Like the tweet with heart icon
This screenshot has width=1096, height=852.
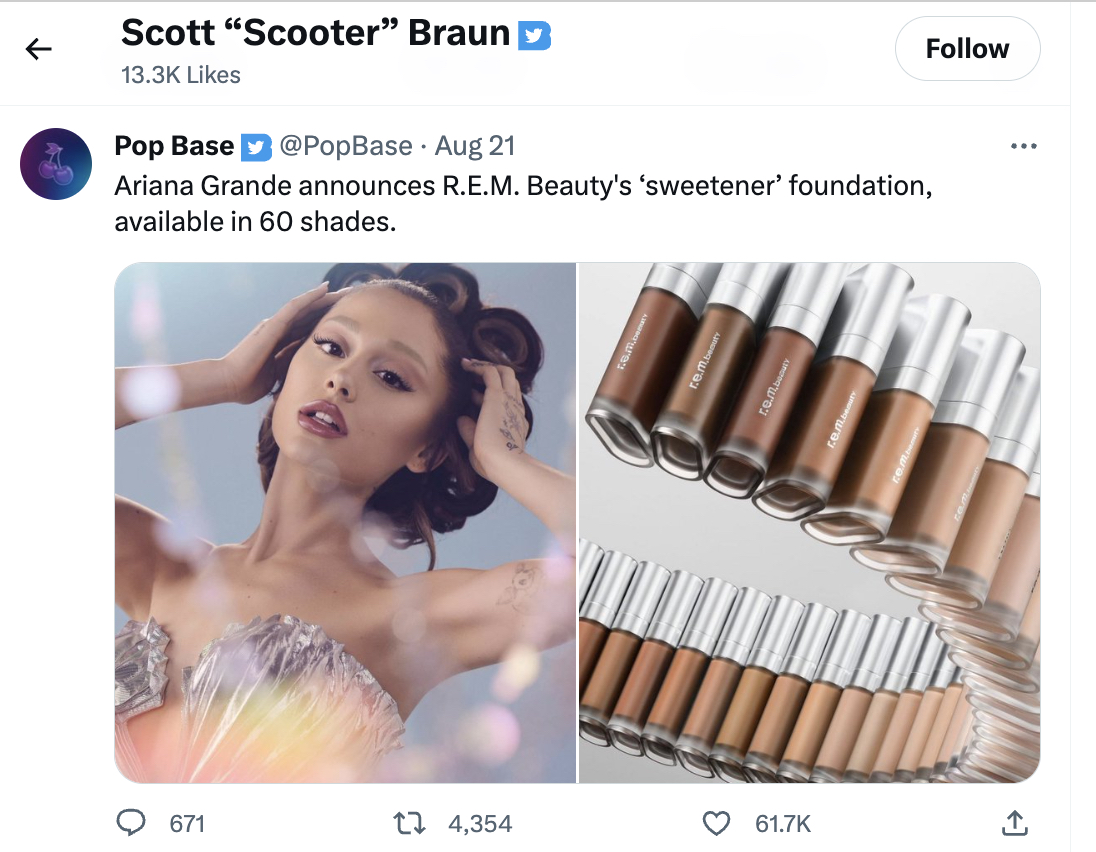pos(717,823)
